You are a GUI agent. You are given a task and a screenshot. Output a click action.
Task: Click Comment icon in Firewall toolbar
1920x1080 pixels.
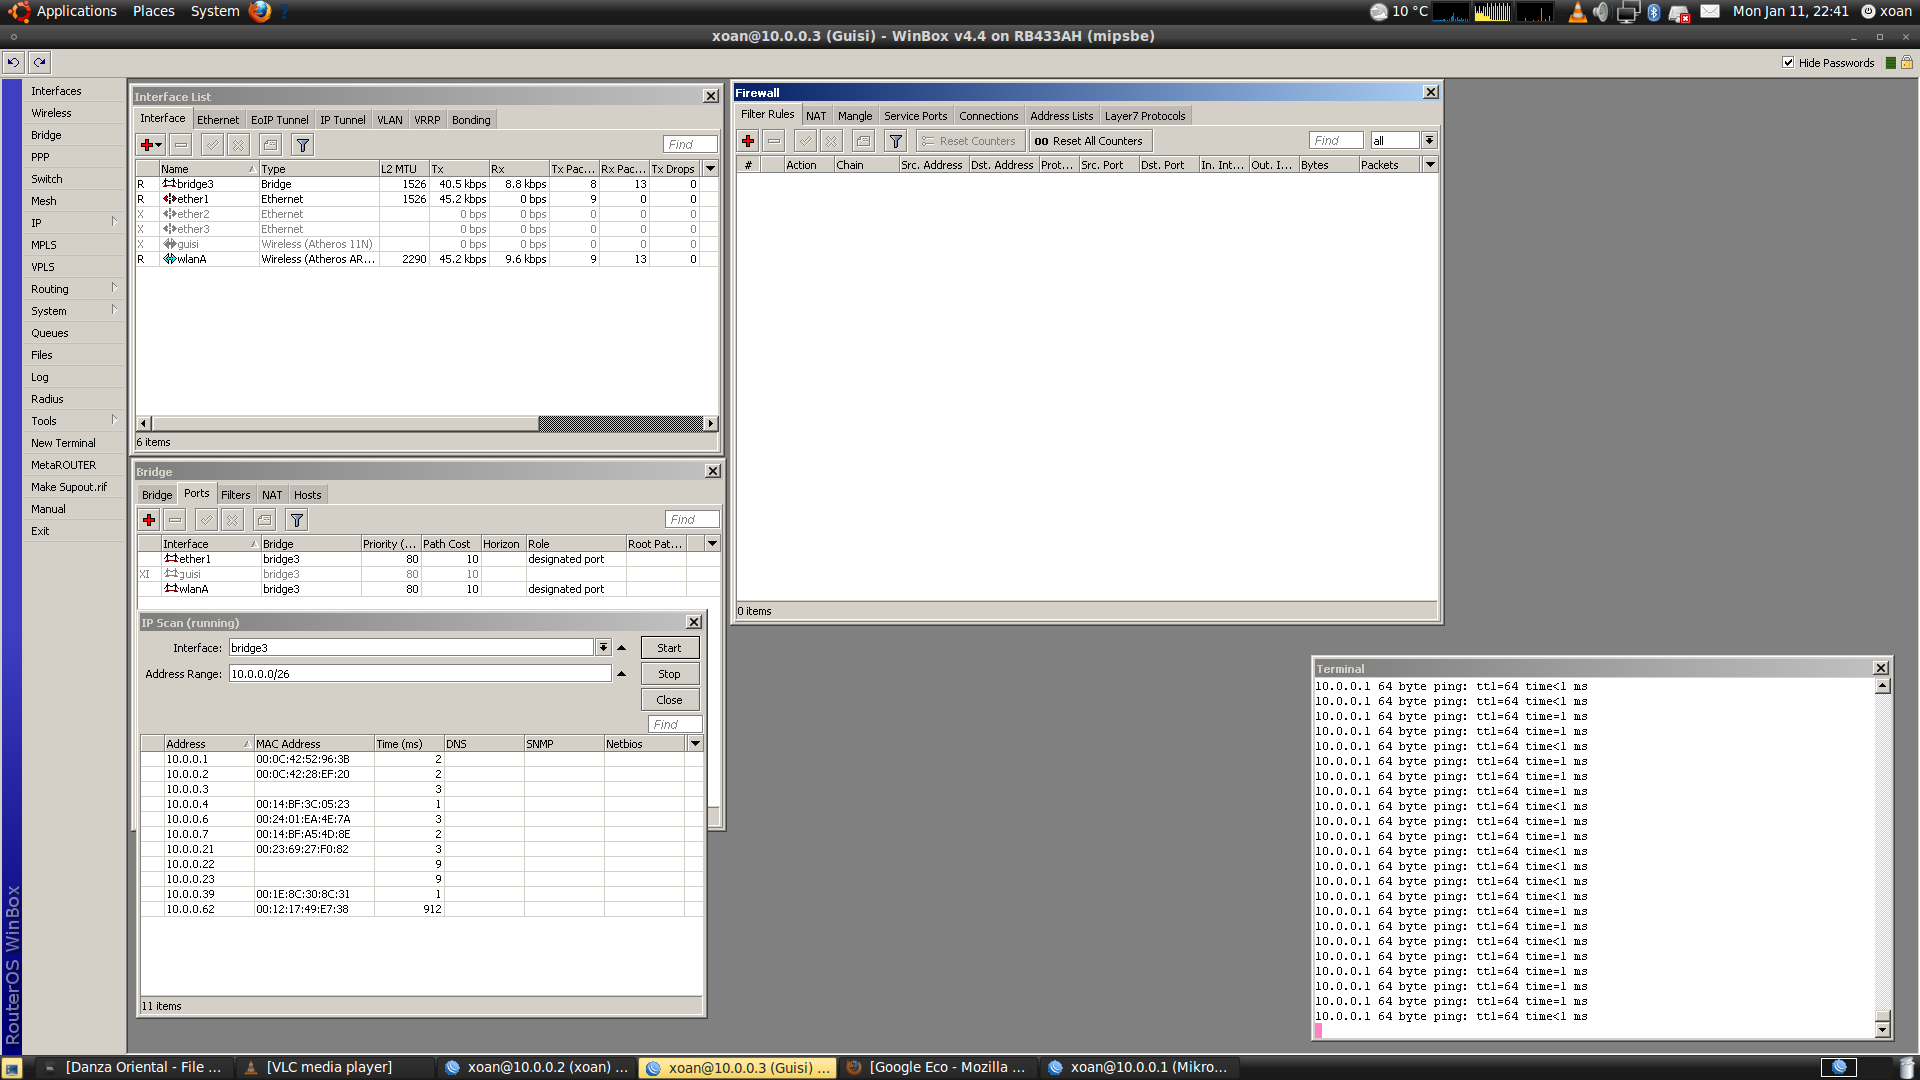864,141
